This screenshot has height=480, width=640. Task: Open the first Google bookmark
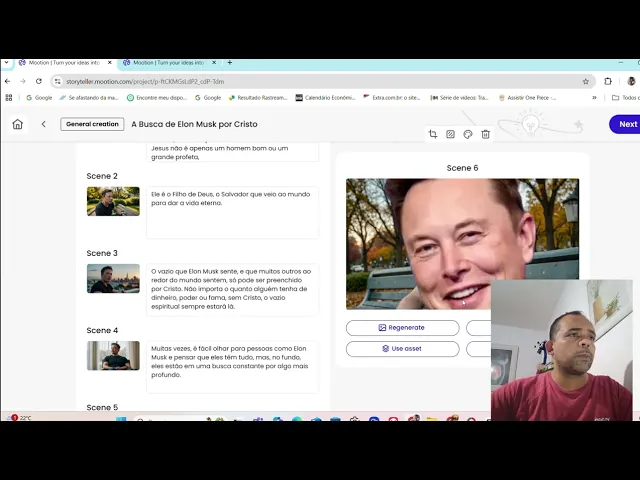click(39, 98)
